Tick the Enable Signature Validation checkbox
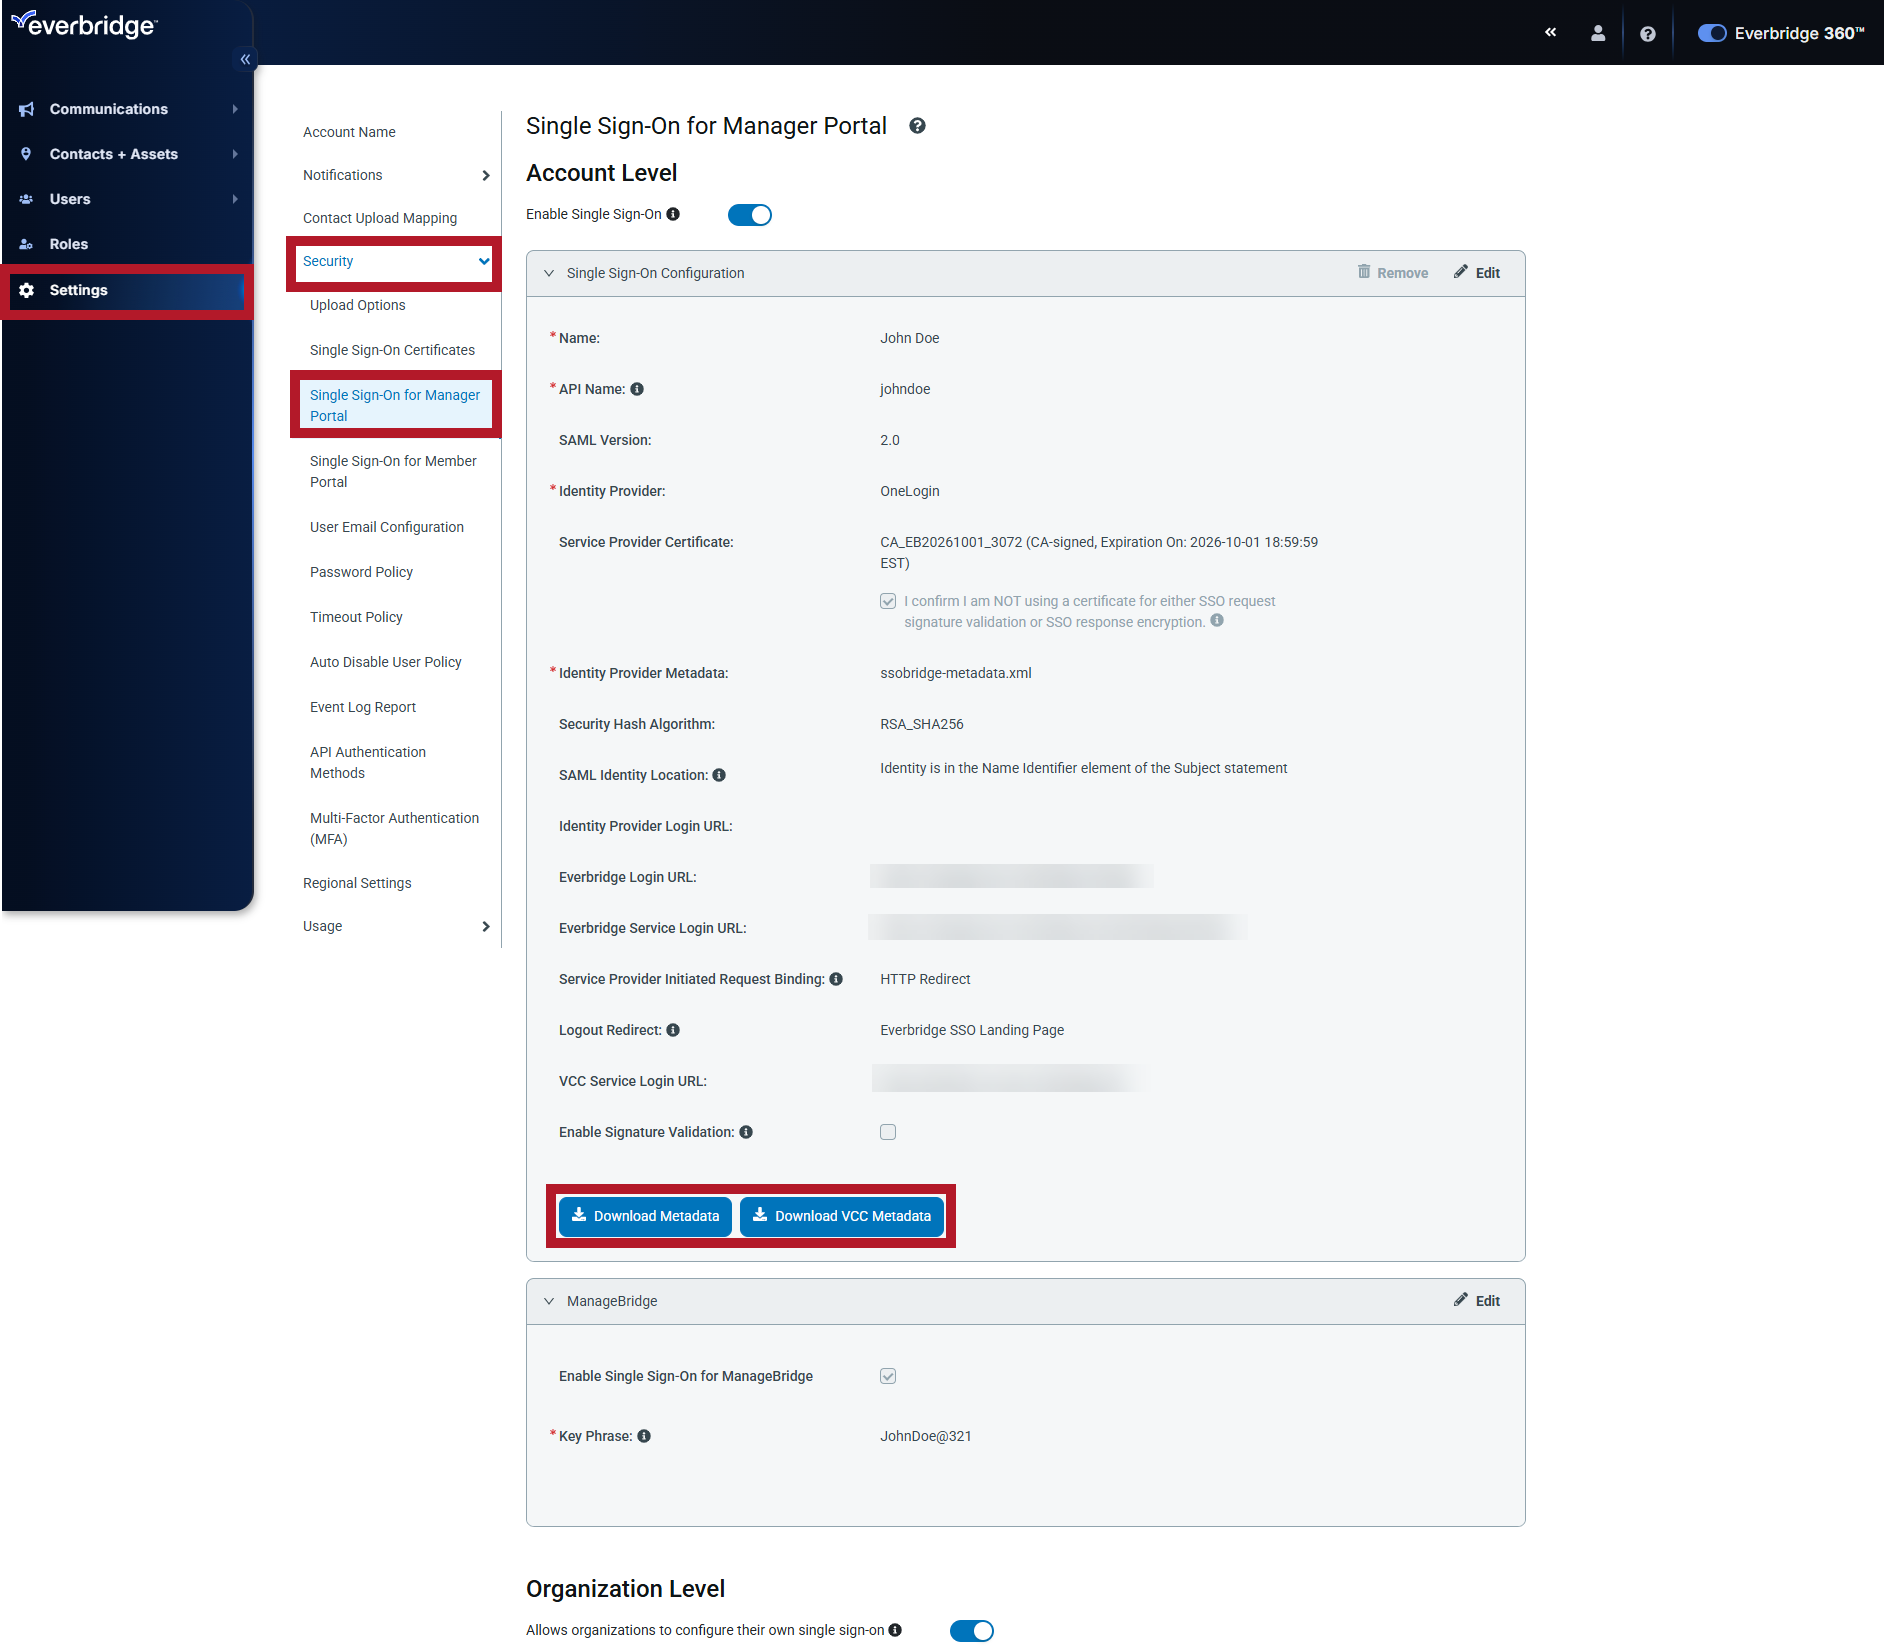This screenshot has height=1651, width=1884. point(888,1132)
